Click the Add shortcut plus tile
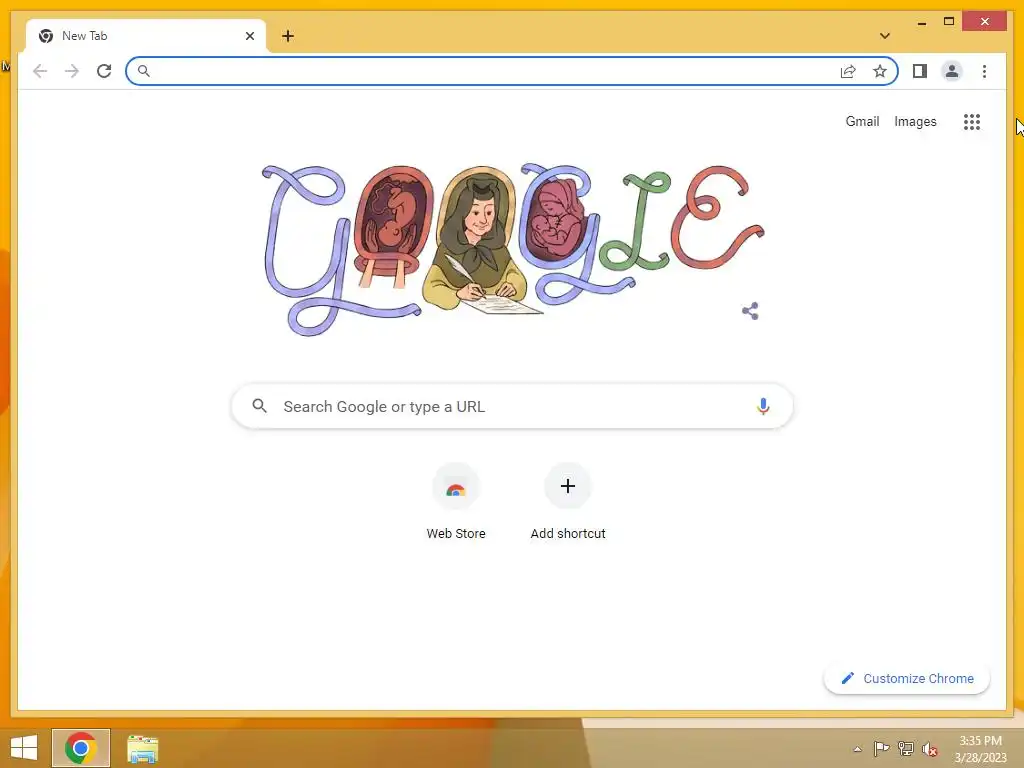This screenshot has width=1024, height=768. pos(568,502)
